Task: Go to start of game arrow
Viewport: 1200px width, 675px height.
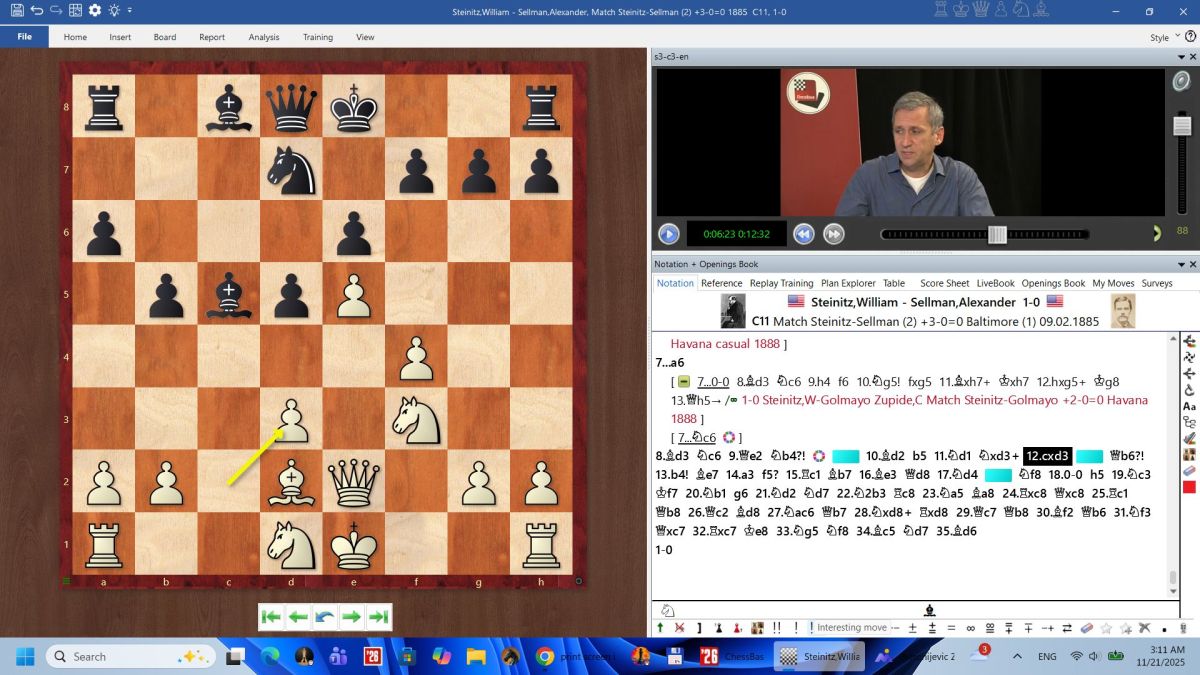Action: point(271,617)
